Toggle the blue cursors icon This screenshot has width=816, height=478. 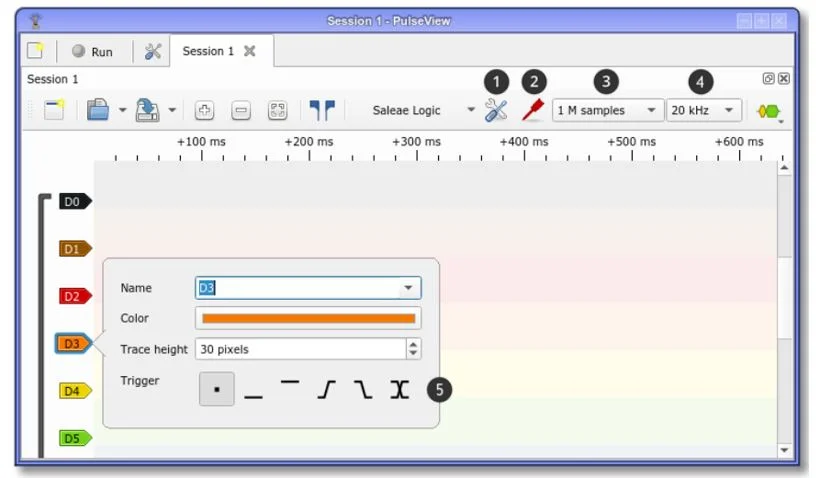(x=322, y=111)
